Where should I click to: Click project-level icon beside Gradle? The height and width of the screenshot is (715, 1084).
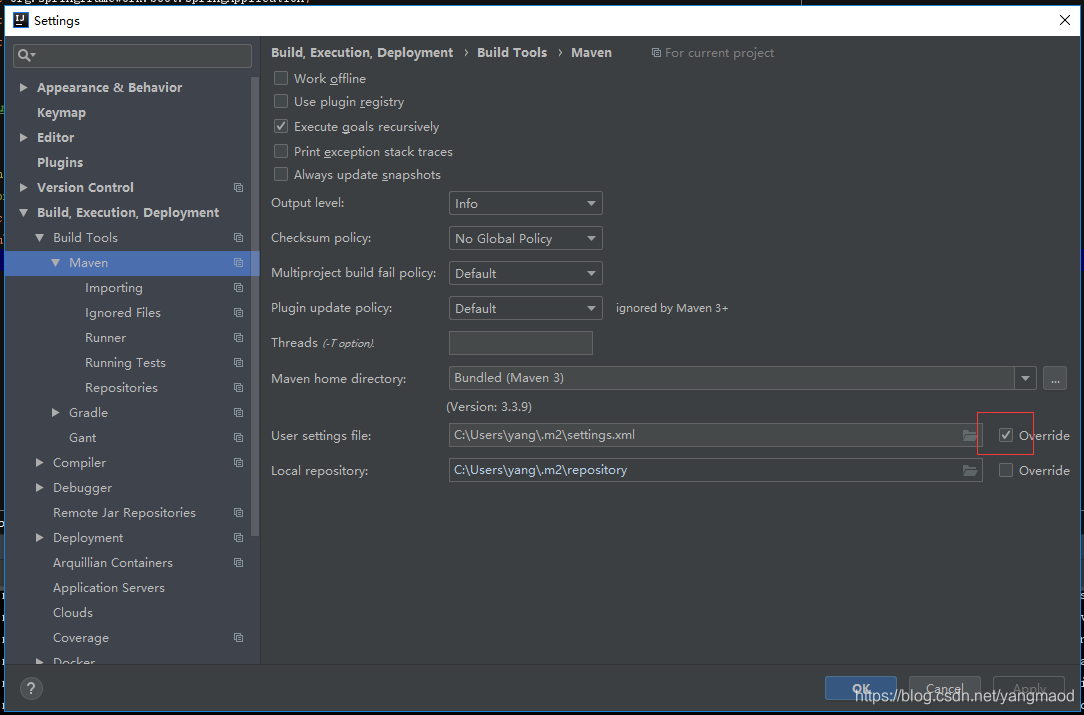[x=239, y=413]
